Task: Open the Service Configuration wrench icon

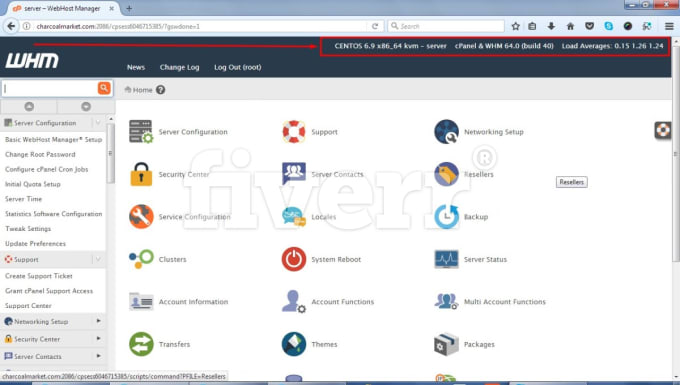Action: [141, 216]
